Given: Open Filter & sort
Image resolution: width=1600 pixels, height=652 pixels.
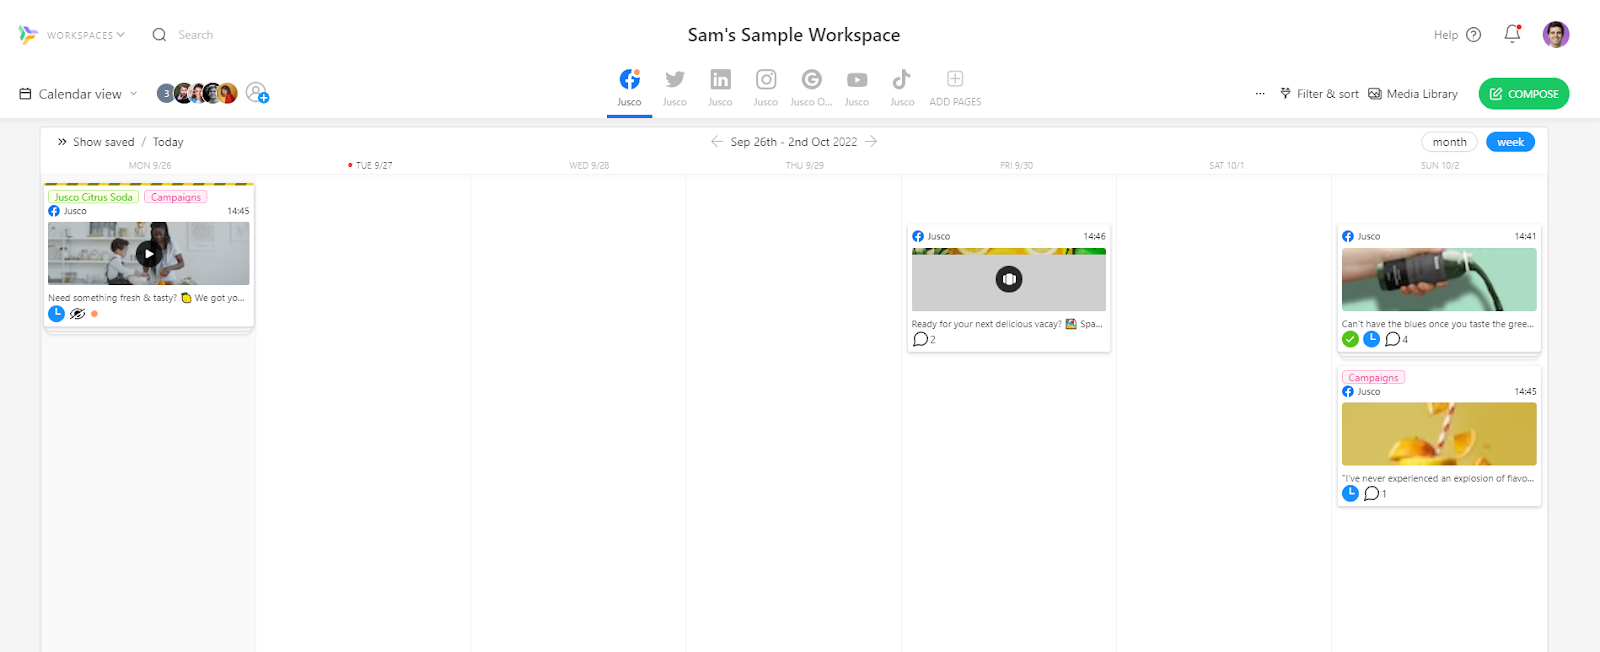Looking at the screenshot, I should click(1319, 94).
